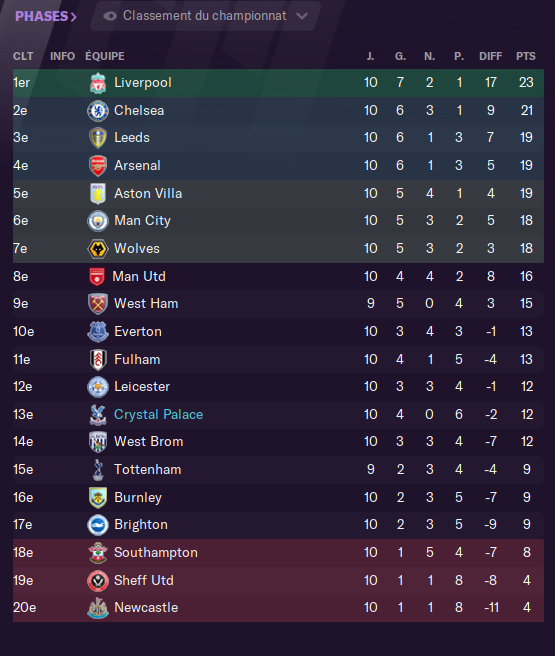Click the Liverpool club crest
The height and width of the screenshot is (656, 555).
[x=98, y=83]
